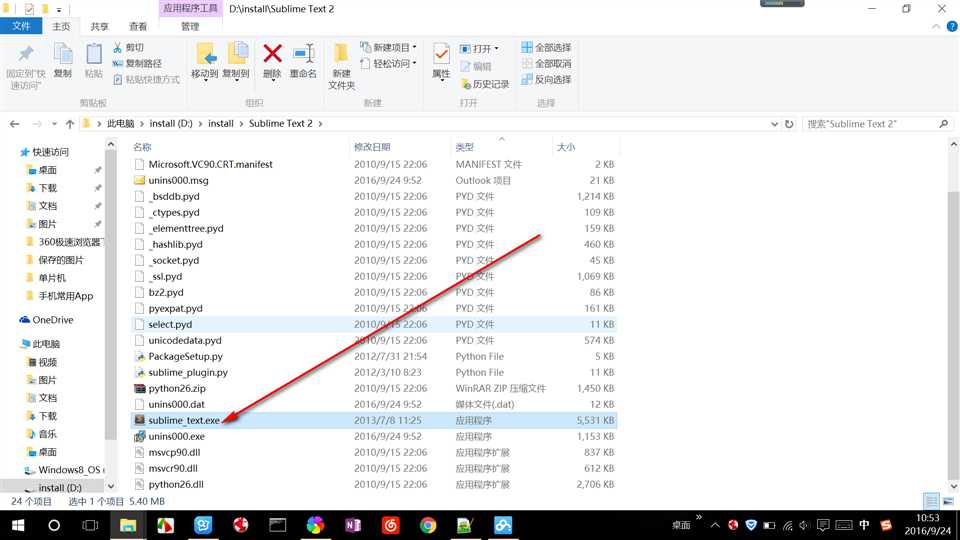The image size is (960, 540).
Task: Click the volume icon in system tray
Action: 804,525
